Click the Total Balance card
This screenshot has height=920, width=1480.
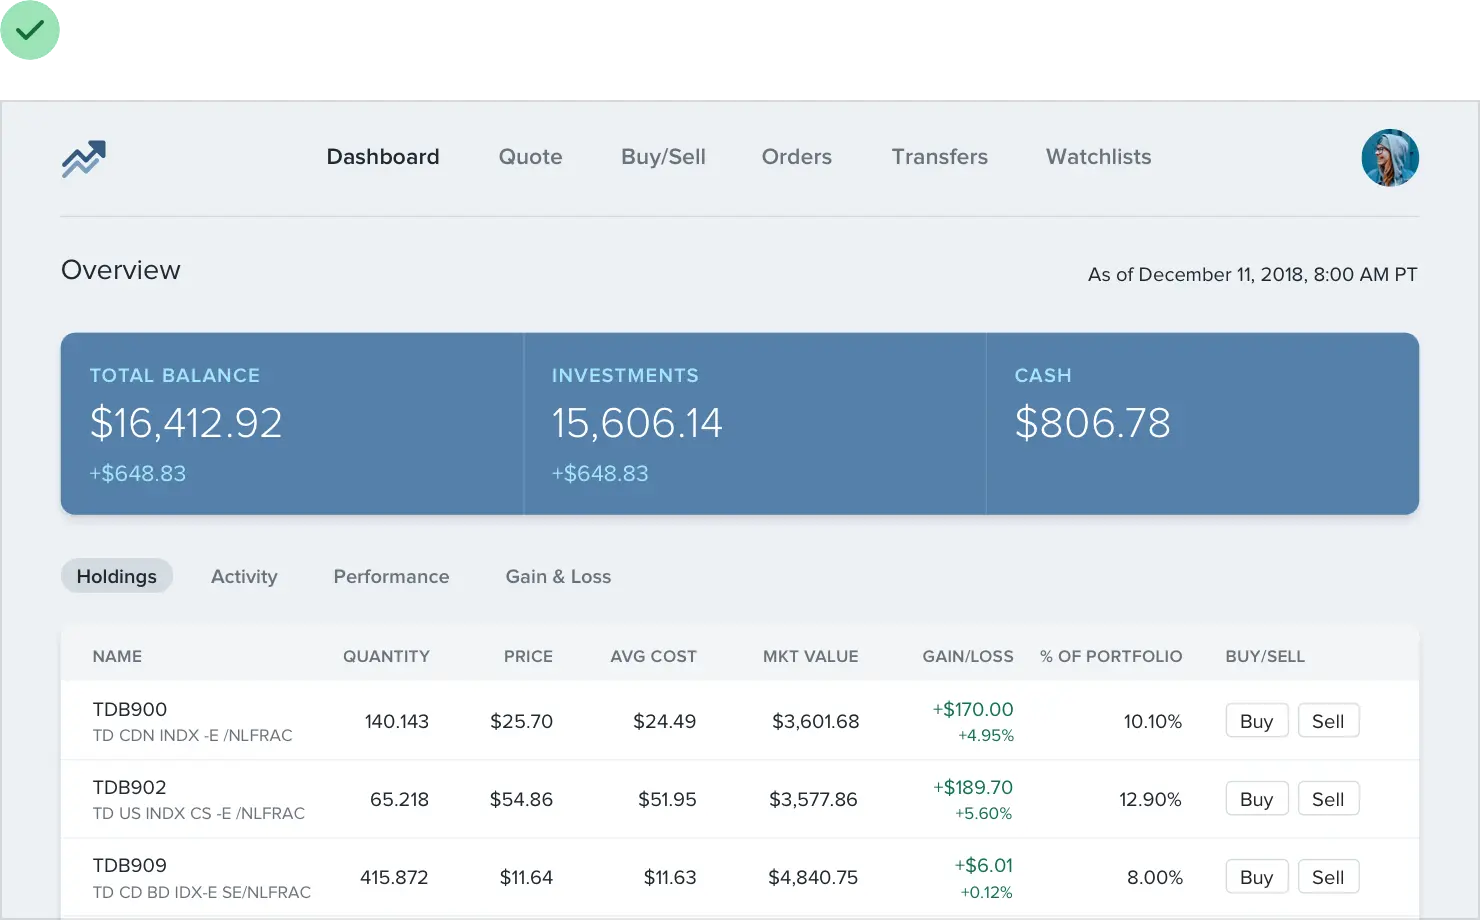click(292, 424)
